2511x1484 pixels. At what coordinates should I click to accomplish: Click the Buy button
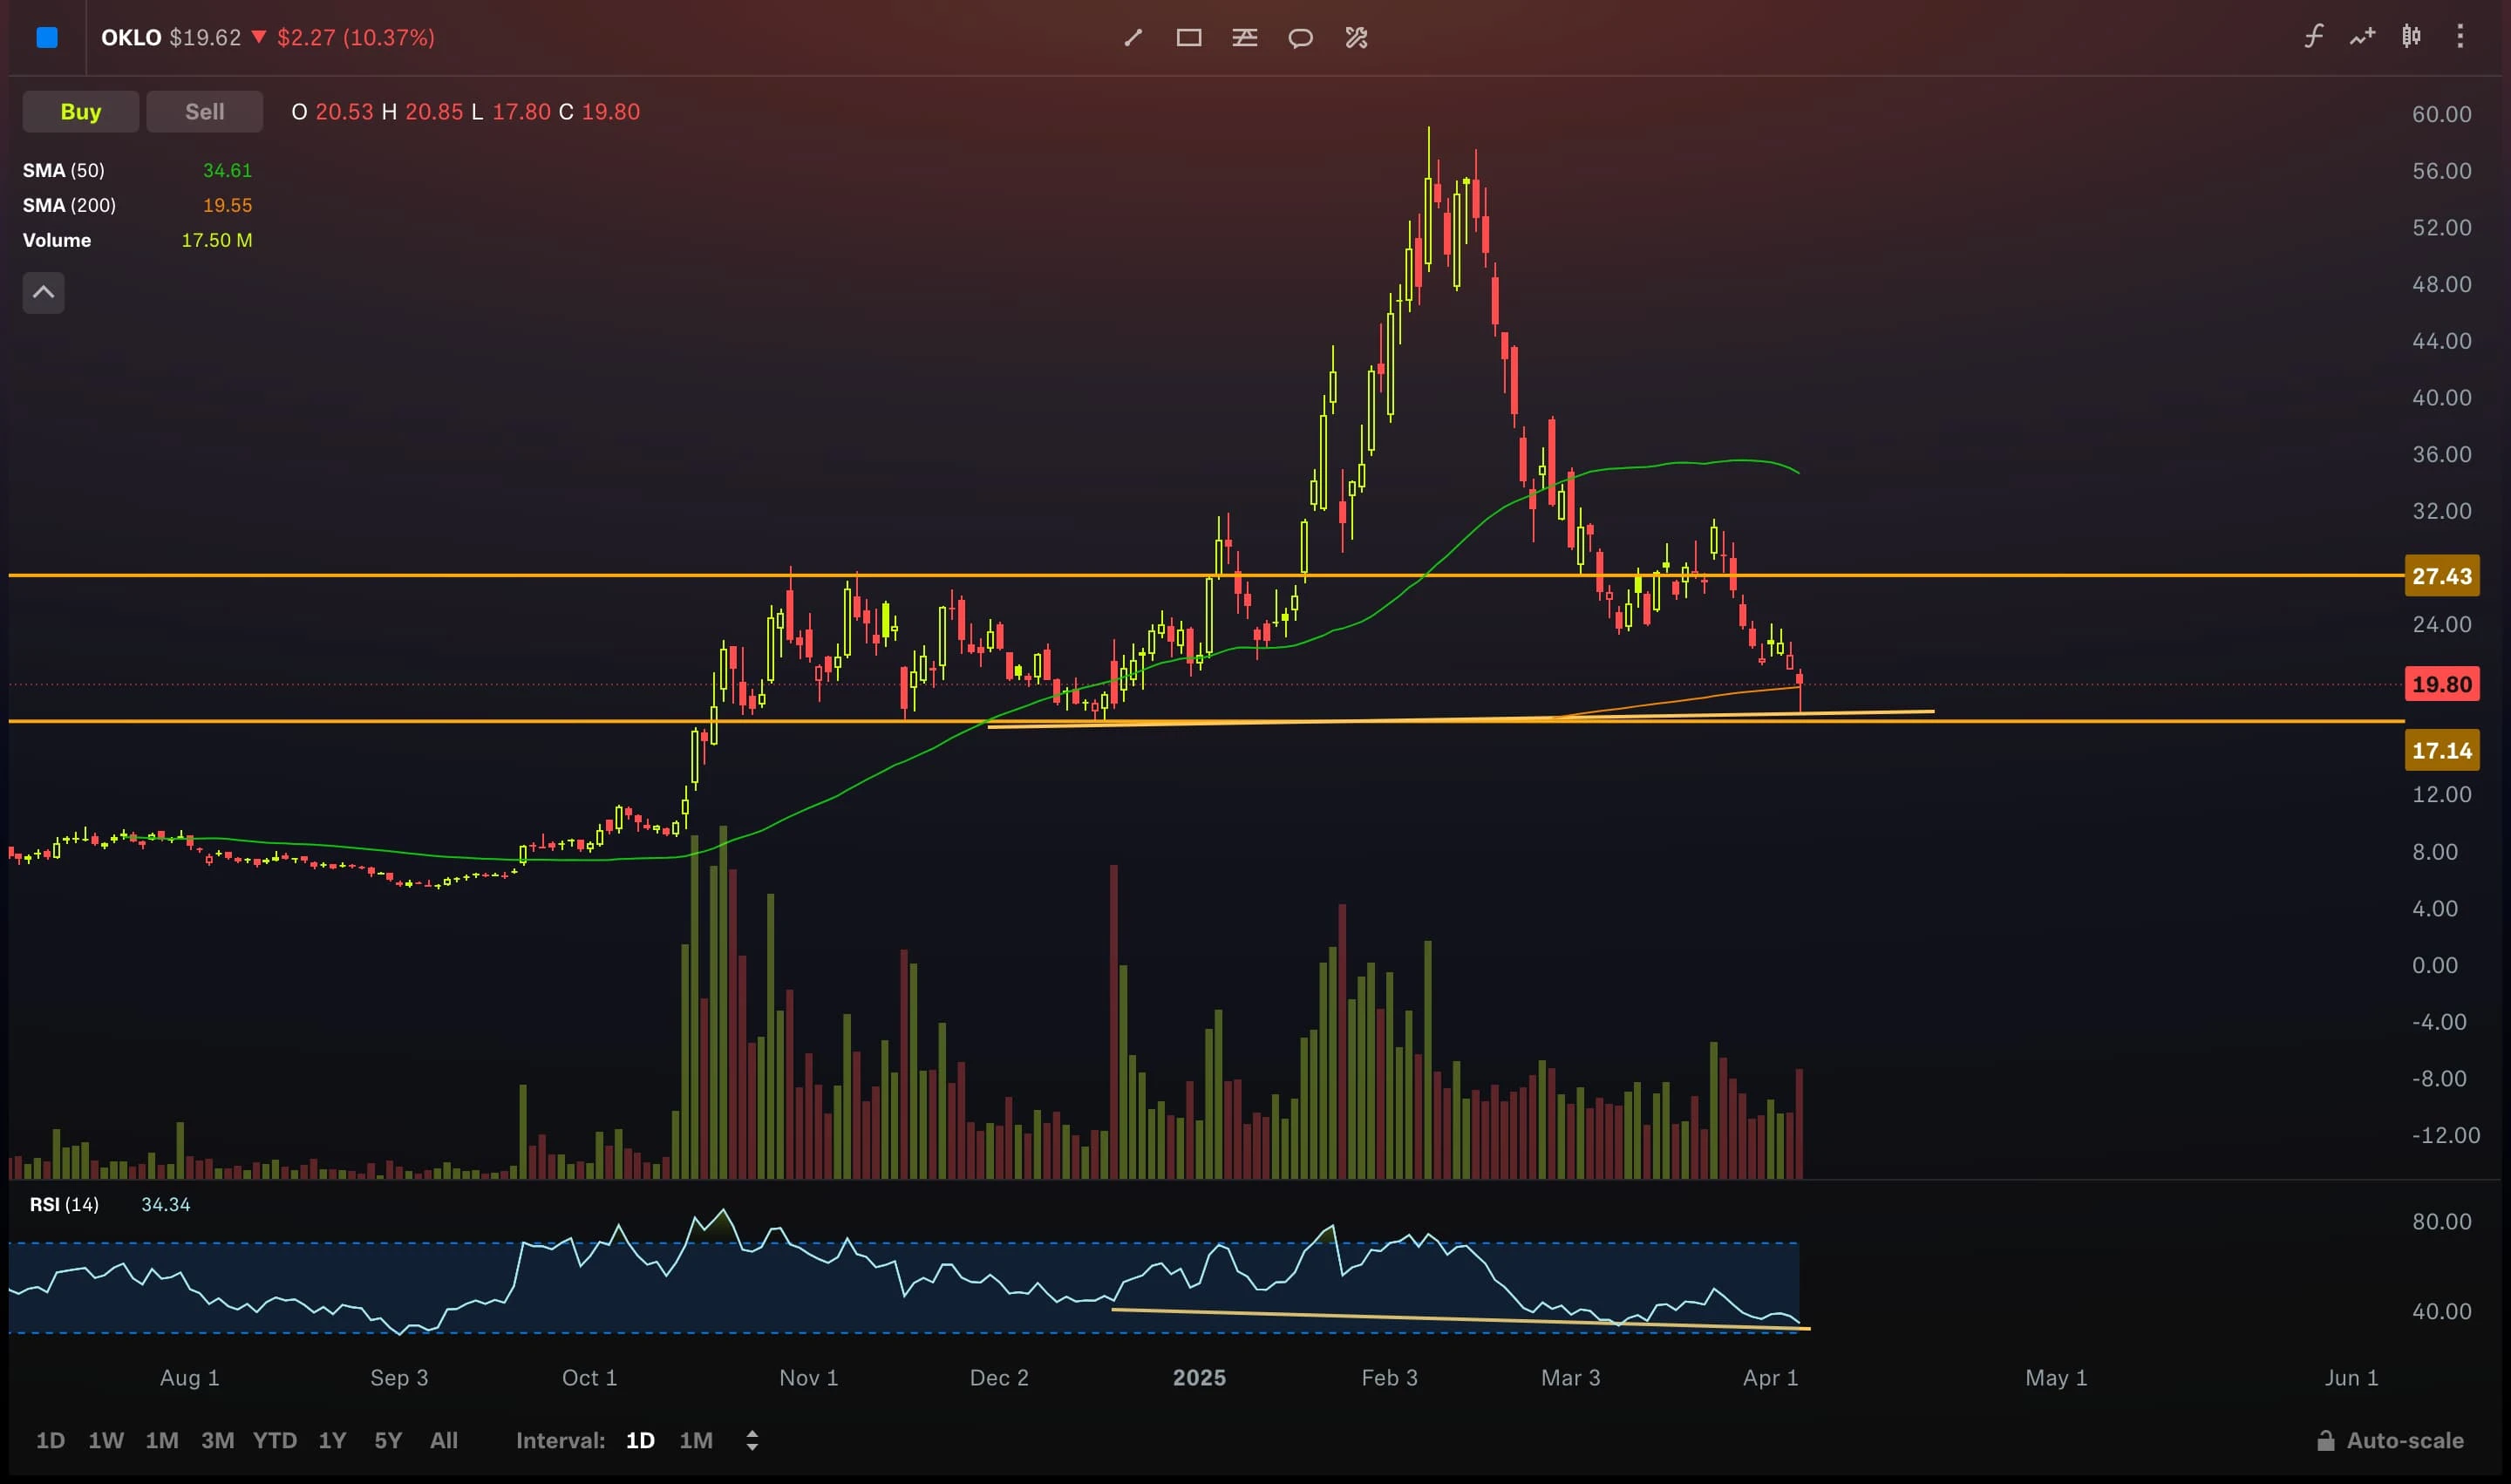(x=81, y=111)
